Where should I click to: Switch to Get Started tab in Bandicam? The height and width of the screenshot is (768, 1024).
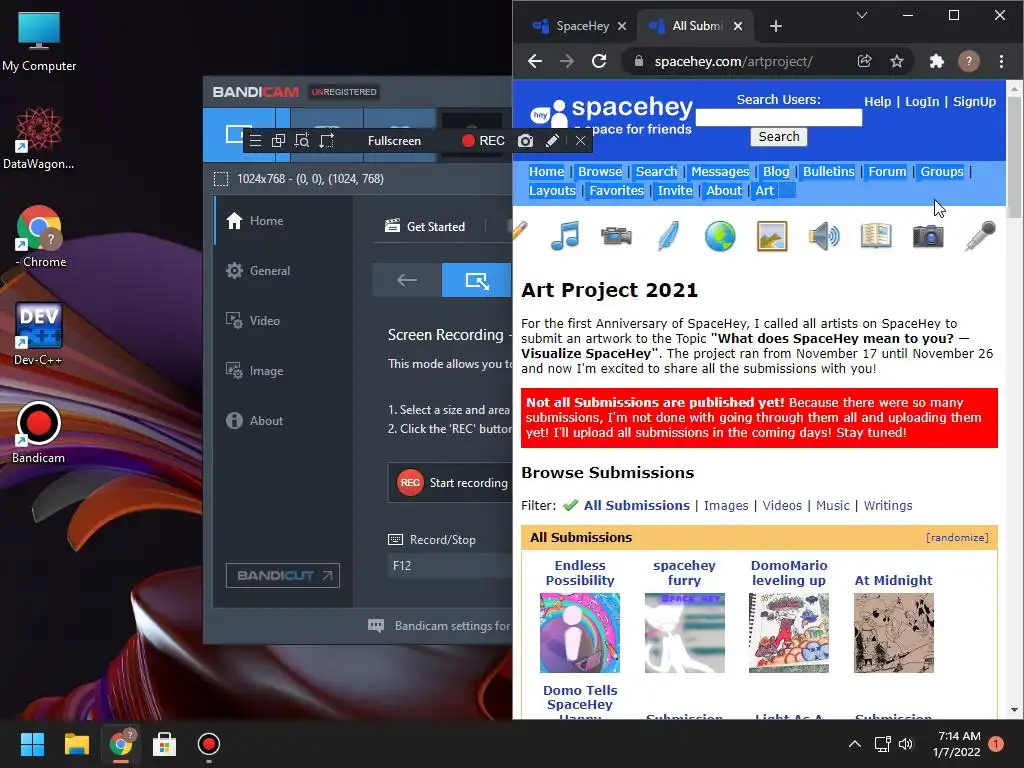pos(425,226)
